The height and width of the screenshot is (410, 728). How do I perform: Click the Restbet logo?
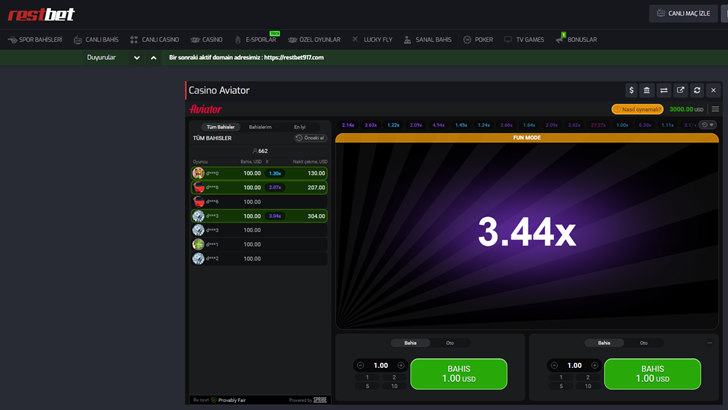point(41,14)
